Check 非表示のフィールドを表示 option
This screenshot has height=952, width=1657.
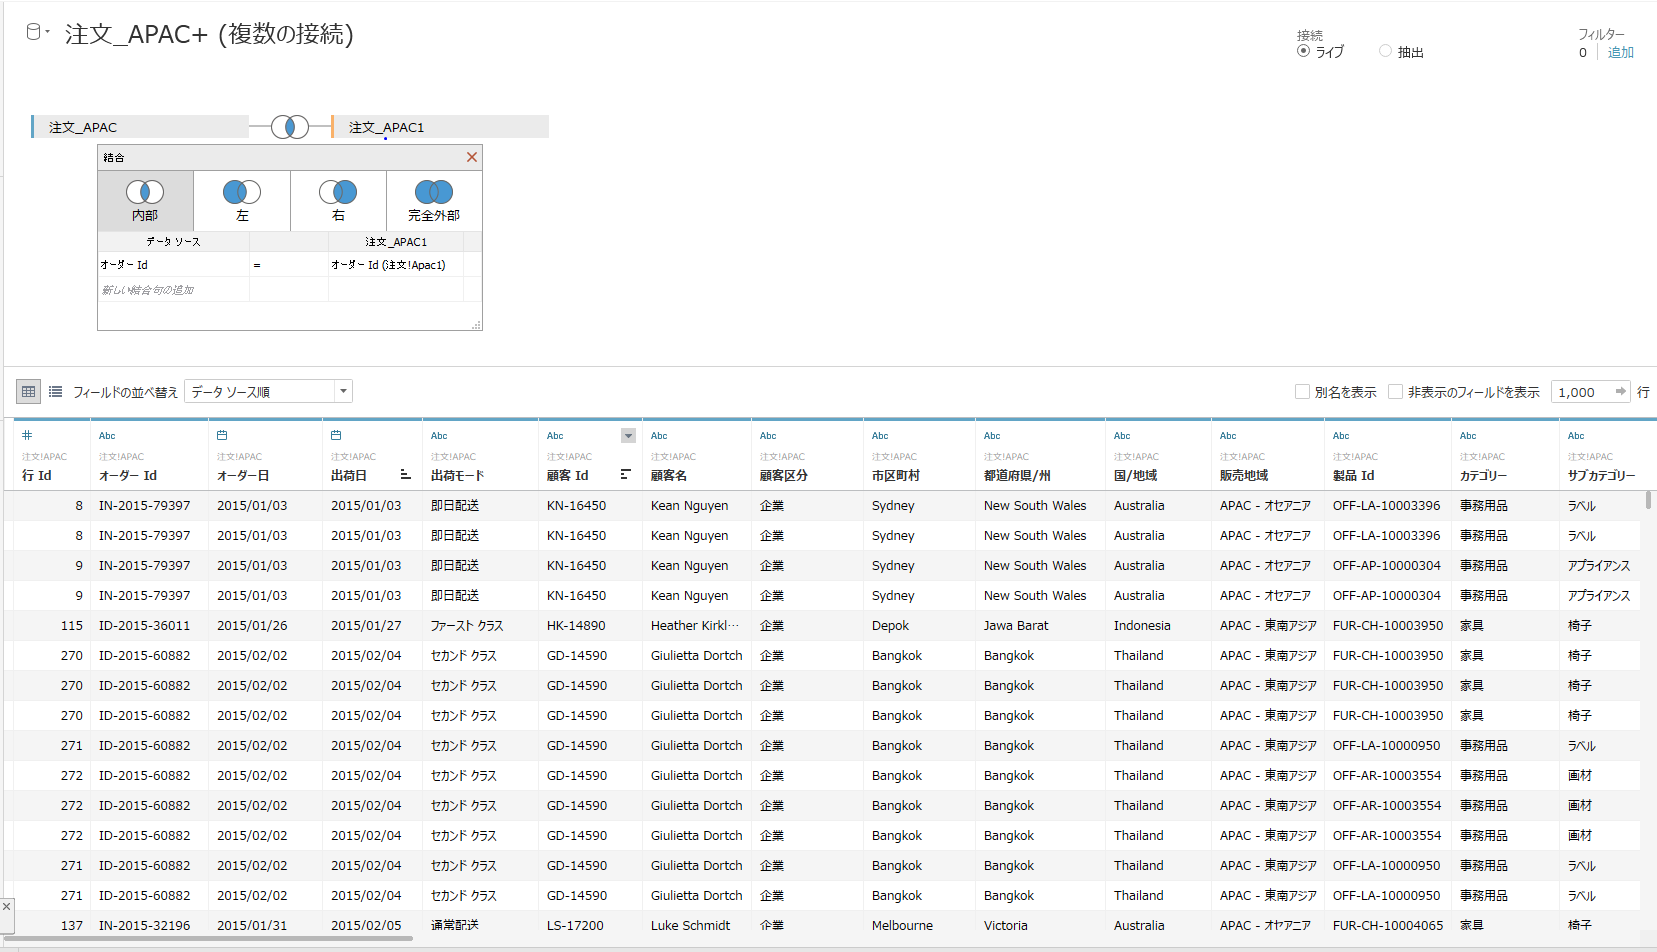point(1395,392)
